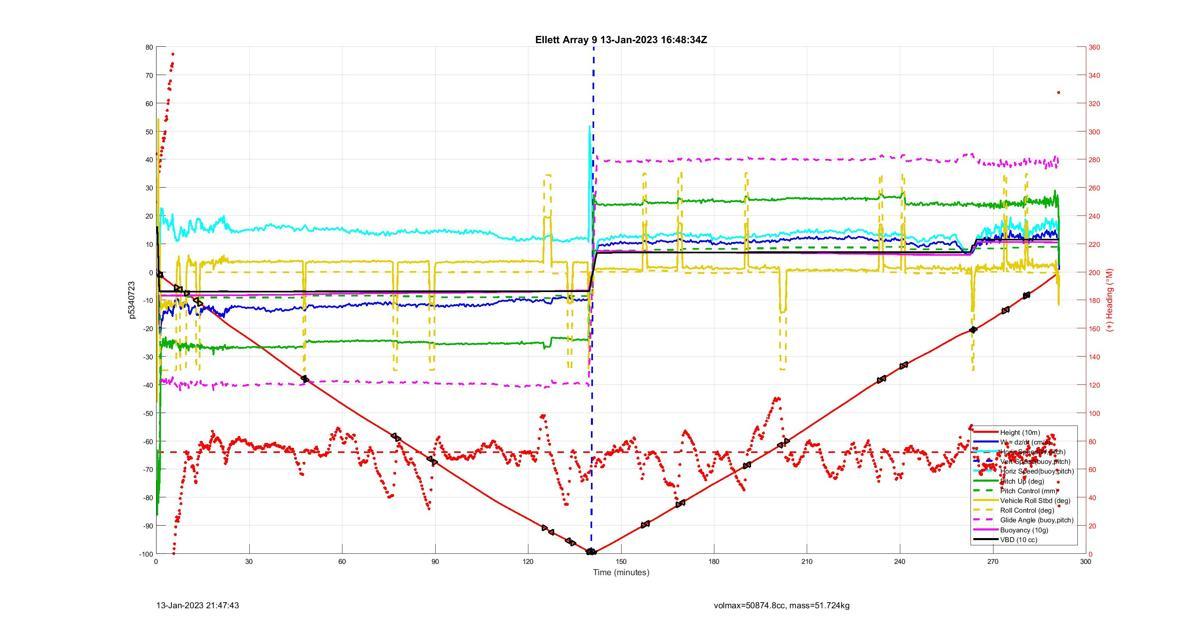Image resolution: width=1200 pixels, height=622 pixels.
Task: Select the 'Buoyancy (10g)' legend entry
Action: coord(1024,530)
